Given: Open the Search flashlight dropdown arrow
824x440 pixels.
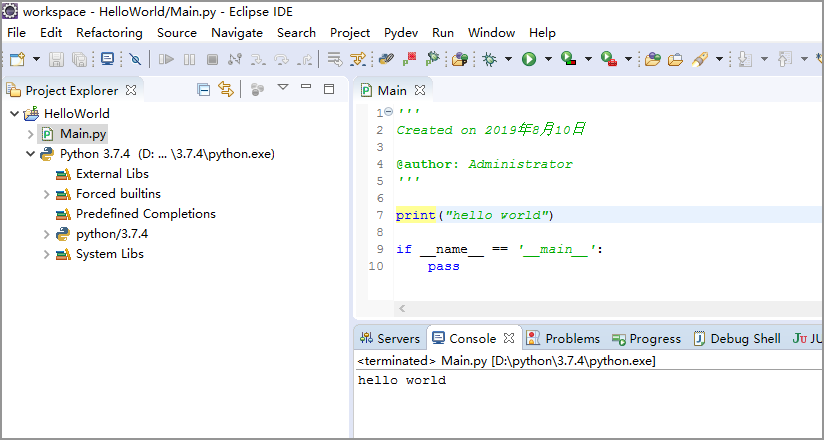Looking at the screenshot, I should click(x=719, y=59).
